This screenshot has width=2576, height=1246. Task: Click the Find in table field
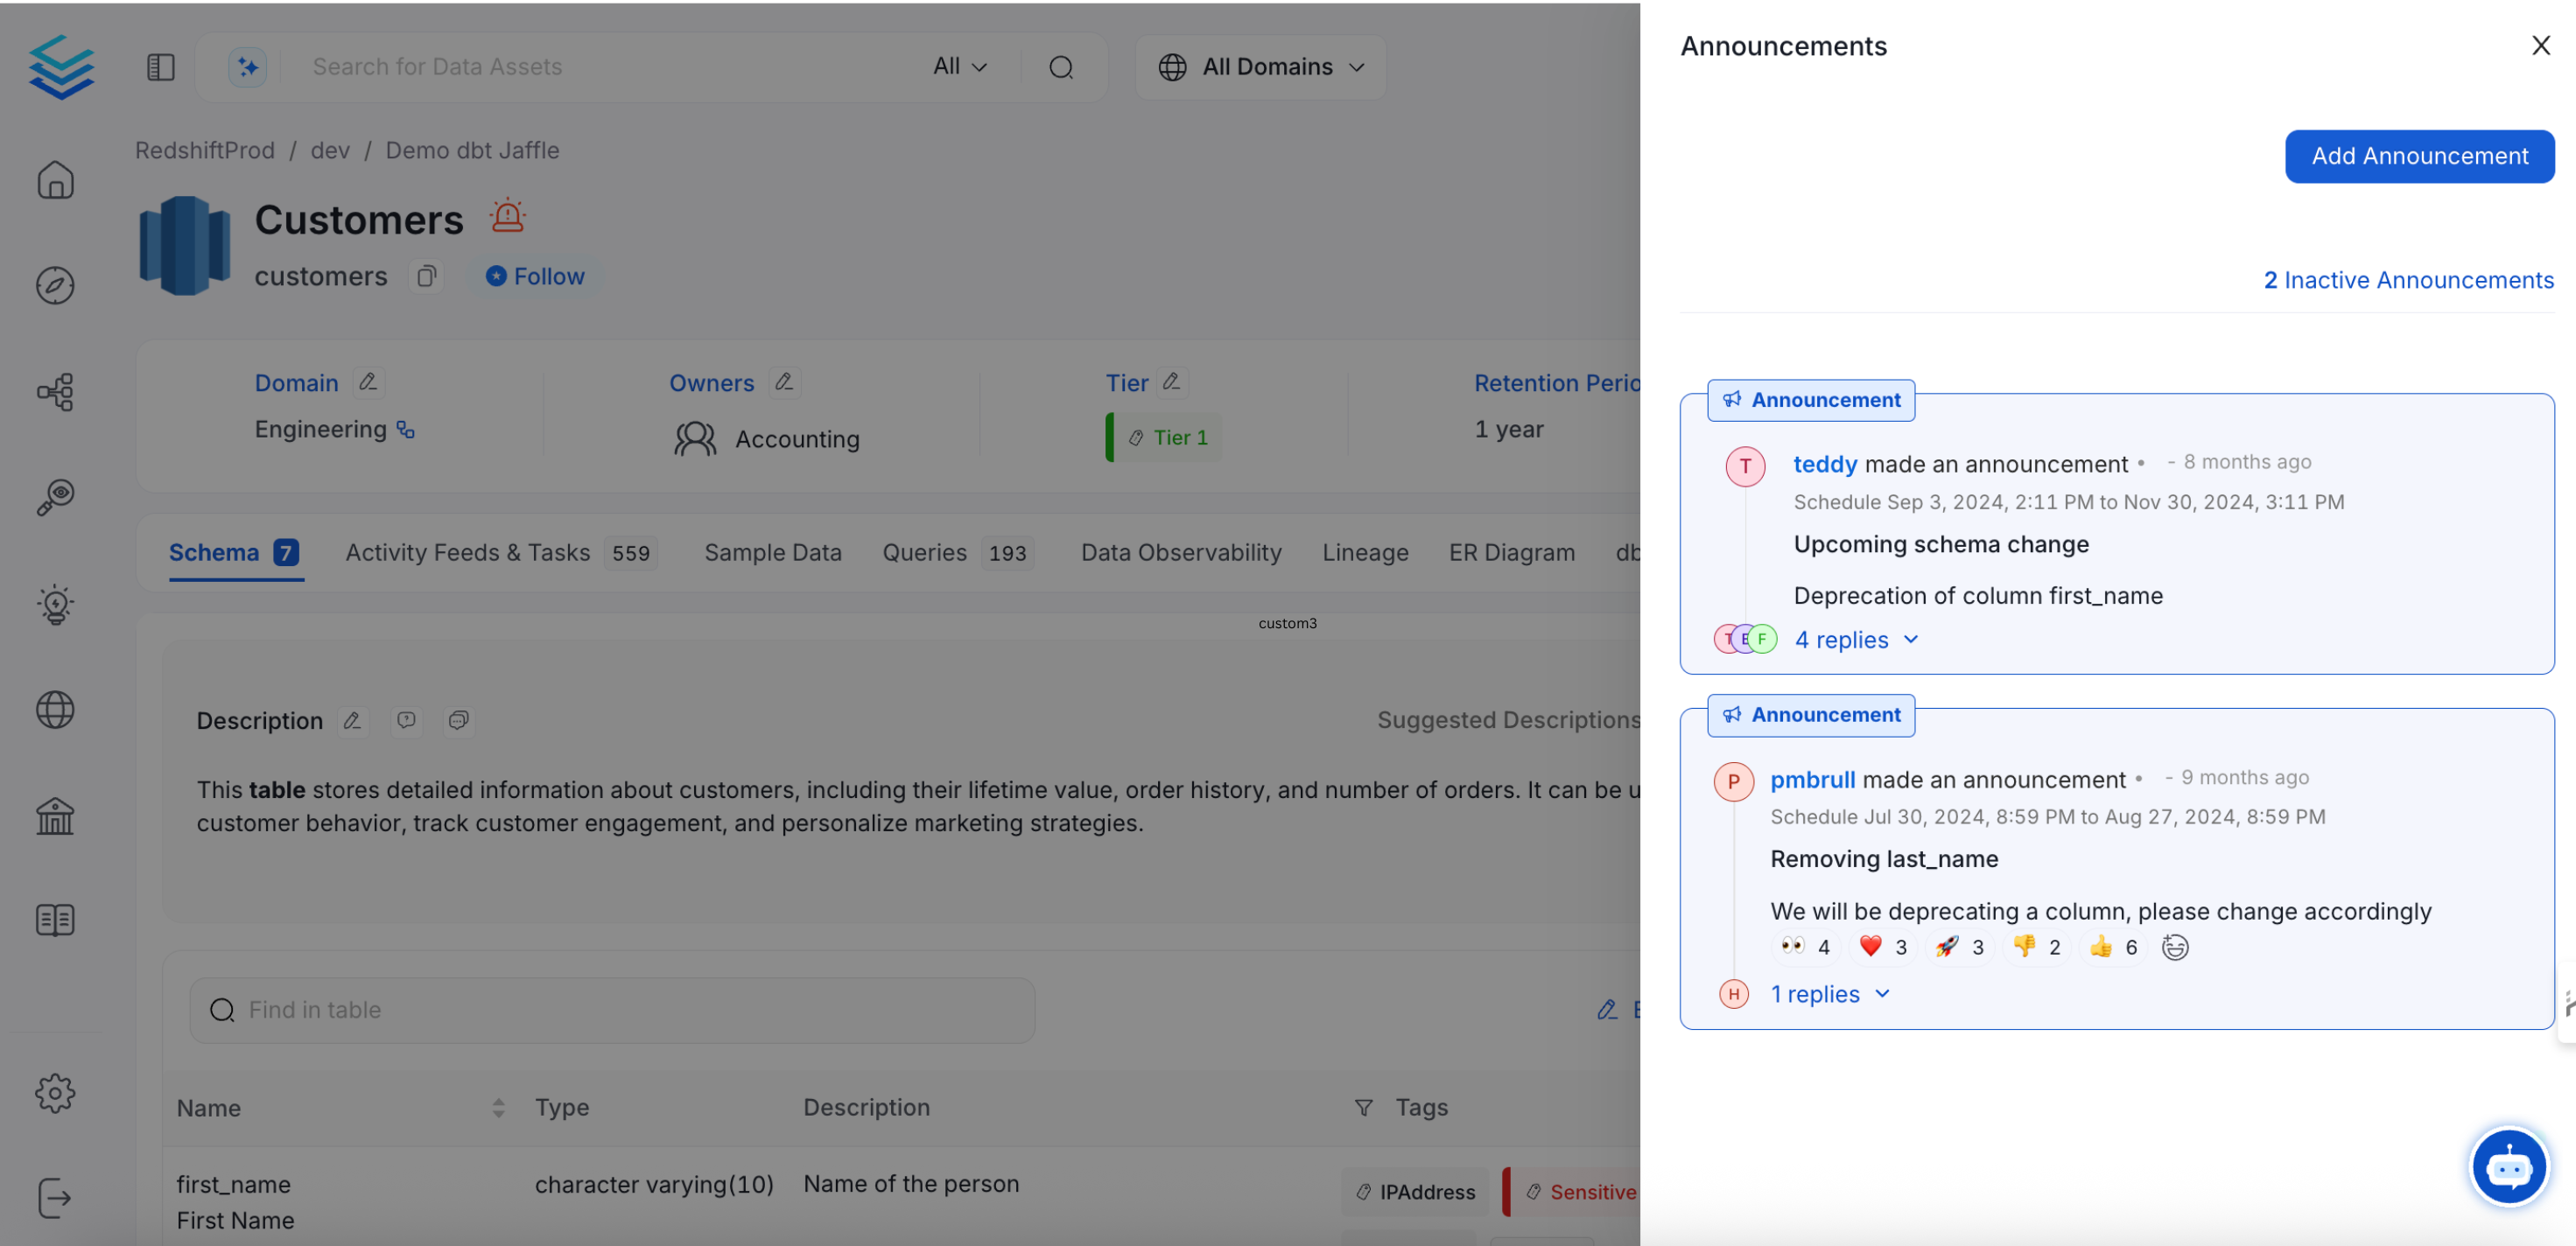click(612, 1010)
